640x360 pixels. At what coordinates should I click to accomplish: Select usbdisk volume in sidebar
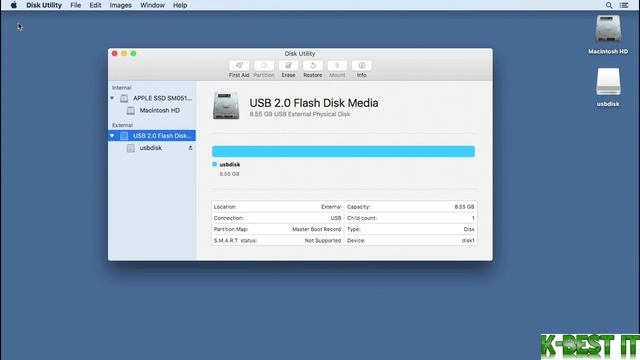click(x=152, y=148)
